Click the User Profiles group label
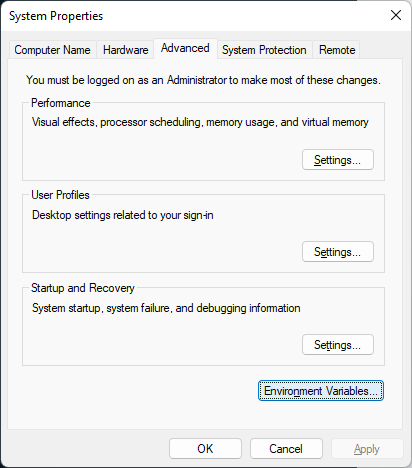Image resolution: width=412 pixels, height=468 pixels. (60, 195)
